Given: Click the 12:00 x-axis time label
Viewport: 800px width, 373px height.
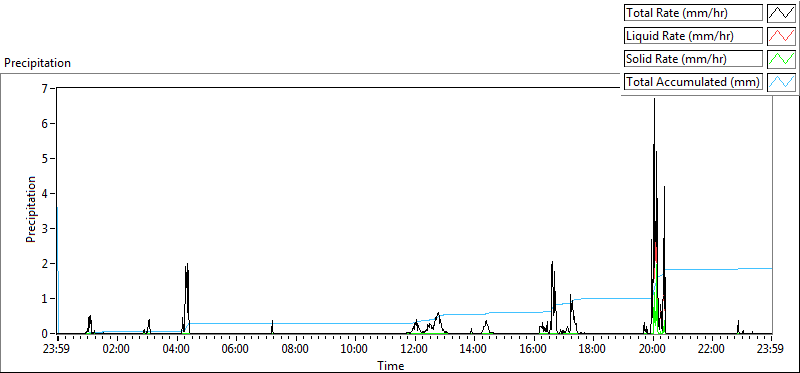Looking at the screenshot, I should (x=414, y=350).
